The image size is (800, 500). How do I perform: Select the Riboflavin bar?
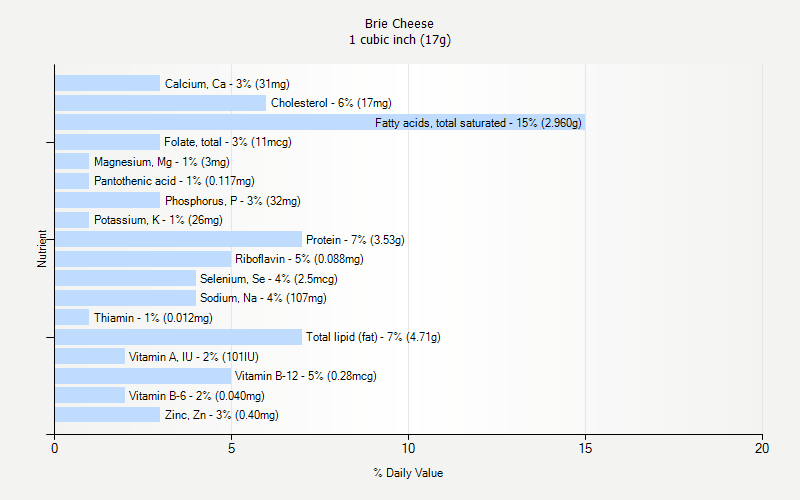143,259
